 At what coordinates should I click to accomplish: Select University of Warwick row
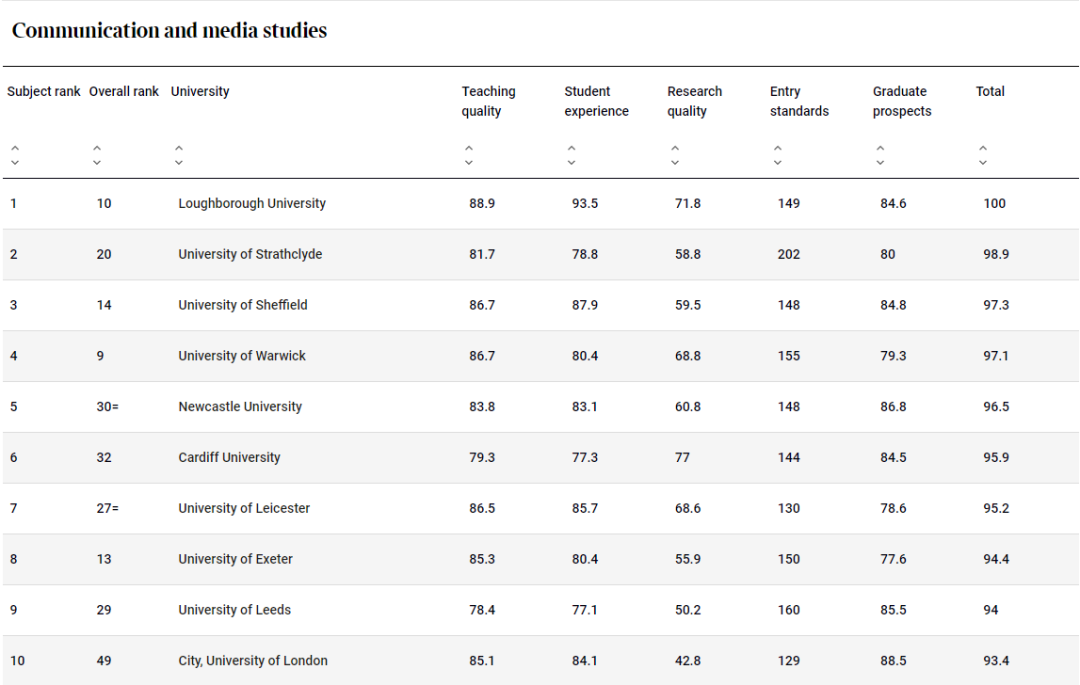541,356
